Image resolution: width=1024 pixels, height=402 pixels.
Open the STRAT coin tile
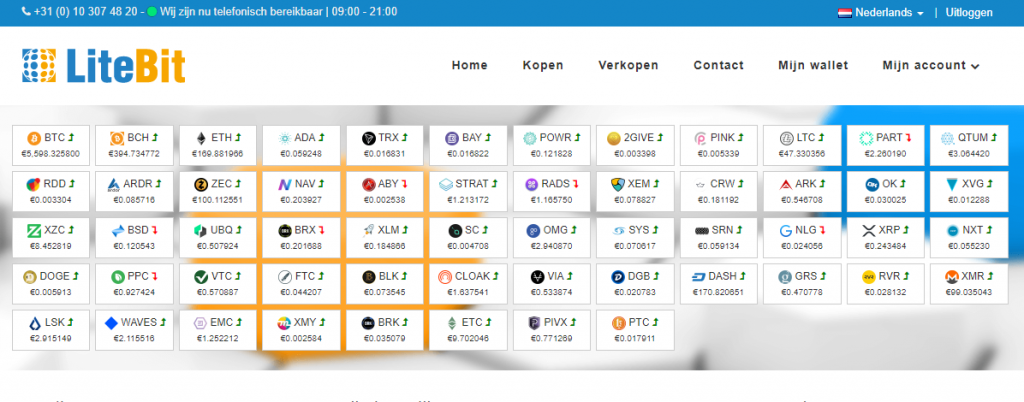pyautogui.click(x=468, y=191)
